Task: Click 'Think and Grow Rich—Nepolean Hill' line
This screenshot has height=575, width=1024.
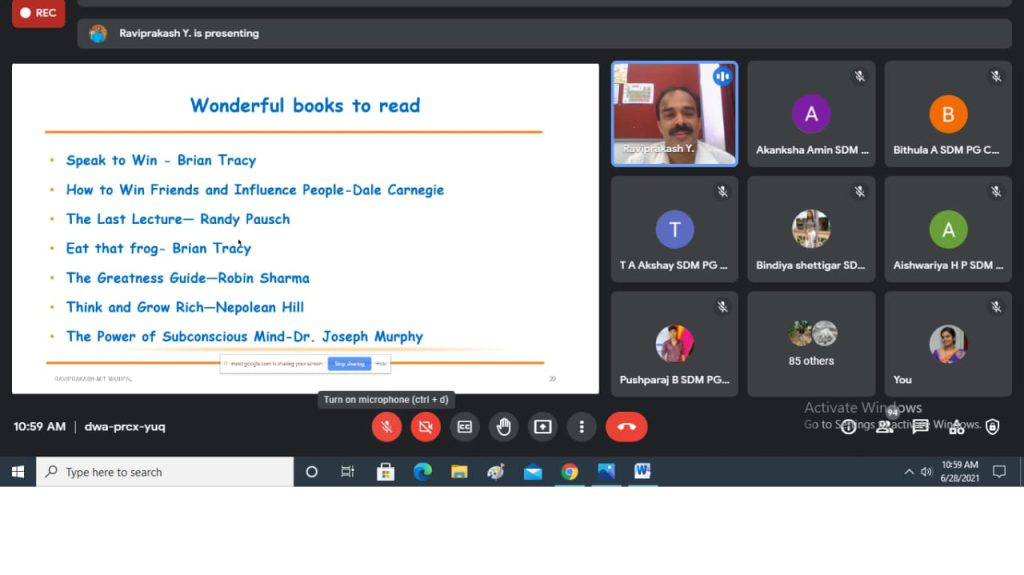Action: (x=185, y=307)
